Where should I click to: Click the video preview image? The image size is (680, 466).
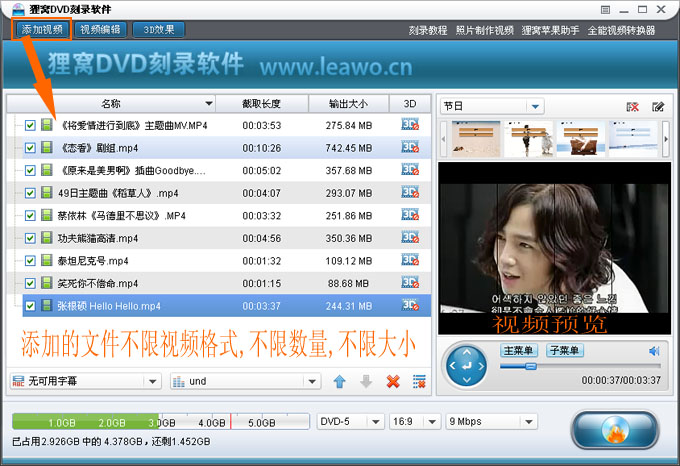(554, 248)
